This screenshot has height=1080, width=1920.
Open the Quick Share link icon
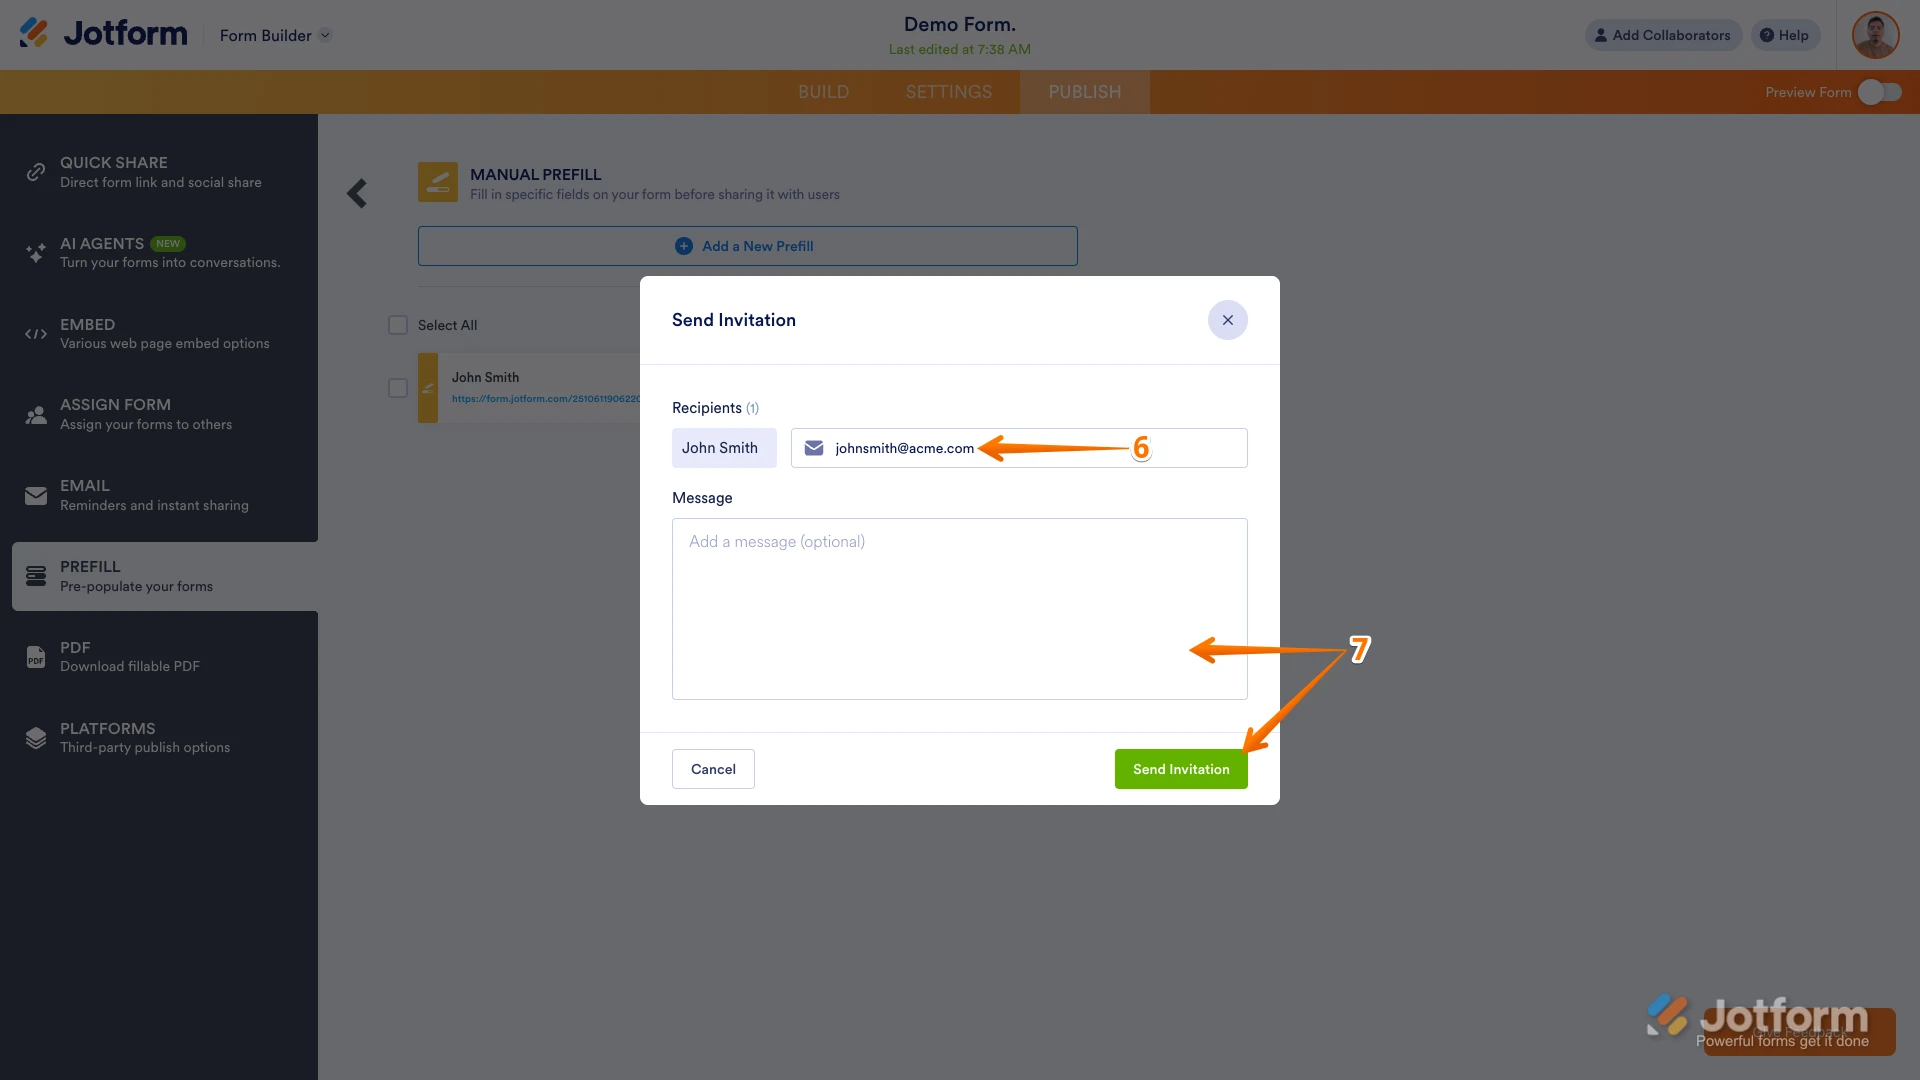point(36,172)
